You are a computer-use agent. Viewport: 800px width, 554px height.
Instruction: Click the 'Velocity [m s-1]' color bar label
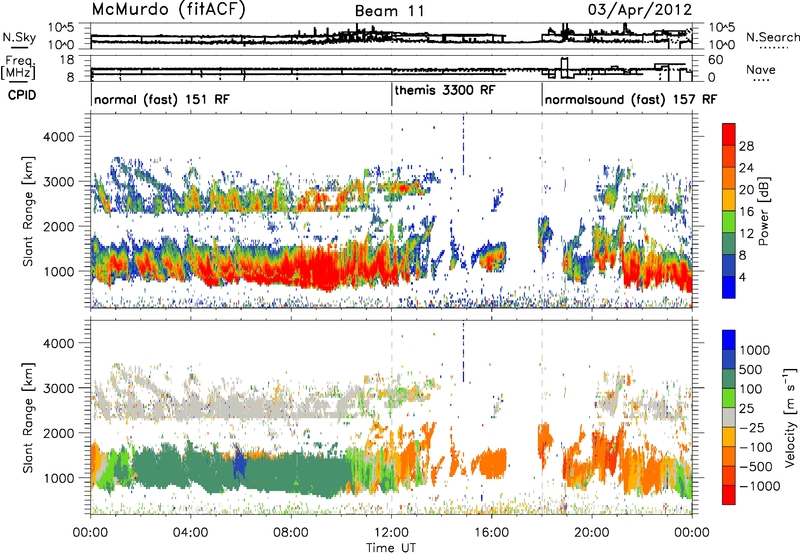tap(790, 417)
